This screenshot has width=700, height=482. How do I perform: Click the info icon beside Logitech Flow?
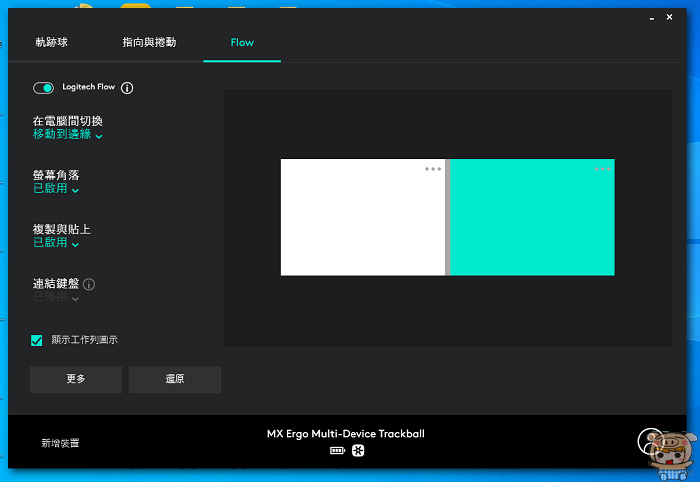point(127,88)
